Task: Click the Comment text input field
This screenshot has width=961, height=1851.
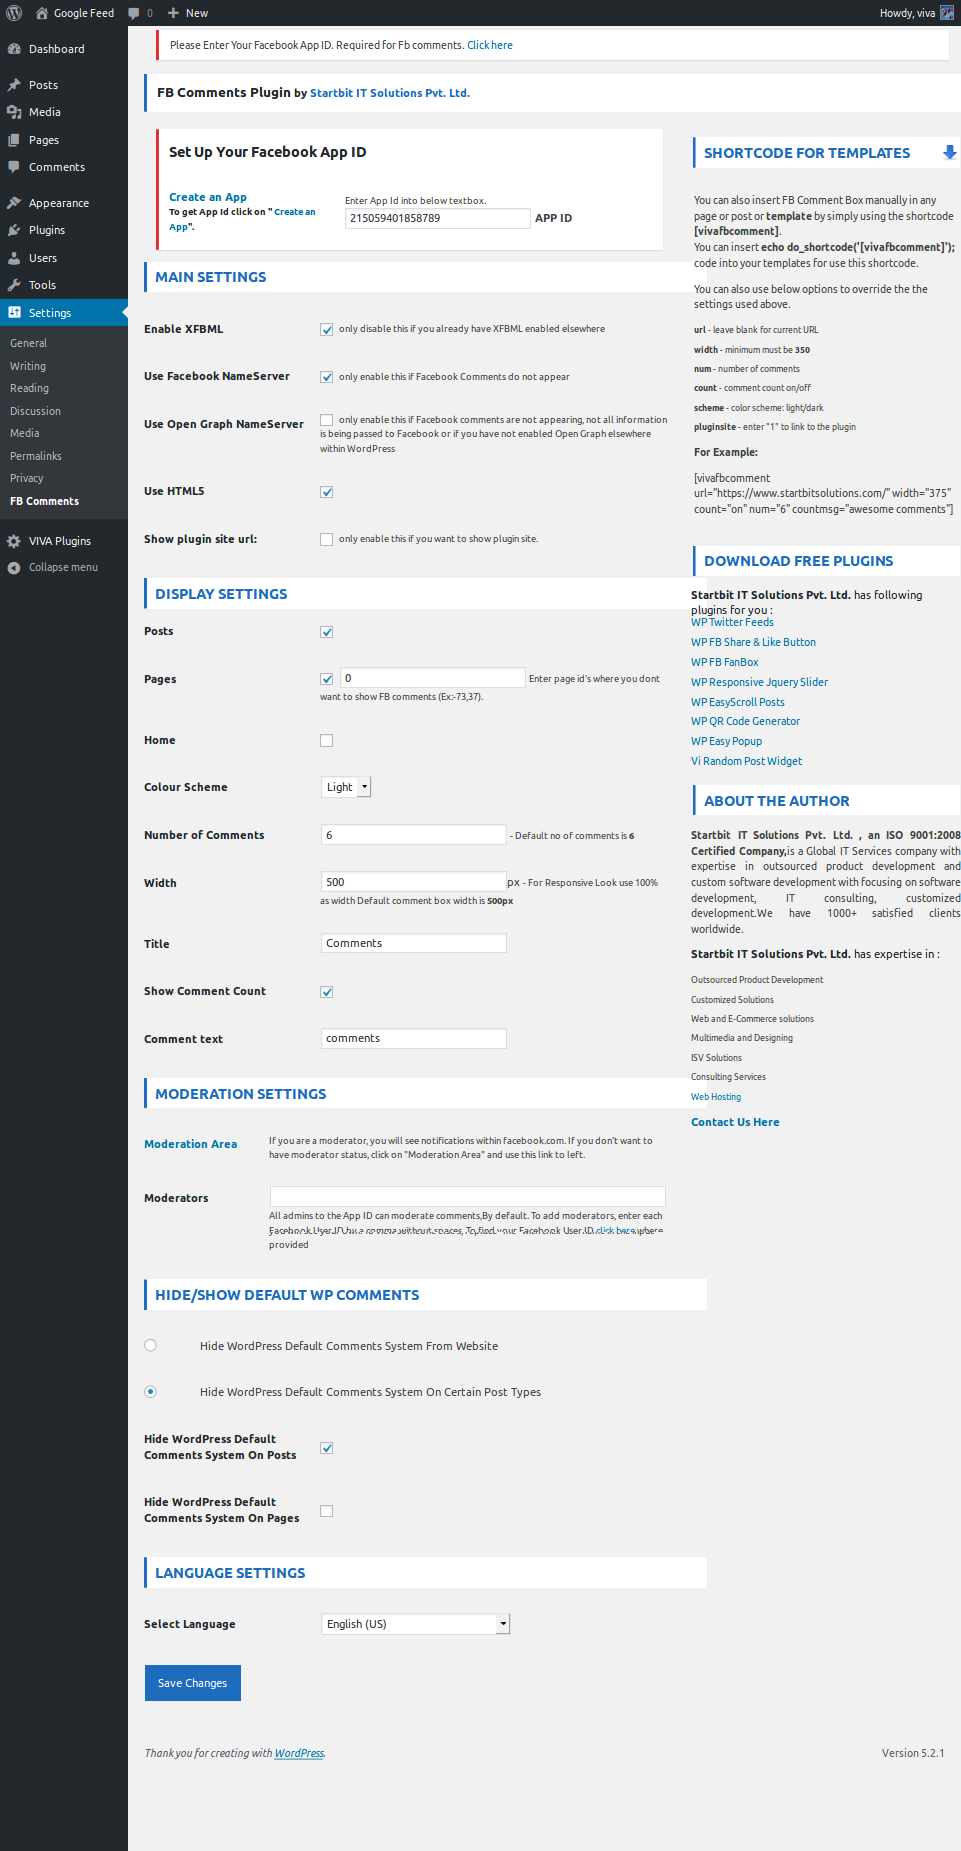Action: (413, 1038)
